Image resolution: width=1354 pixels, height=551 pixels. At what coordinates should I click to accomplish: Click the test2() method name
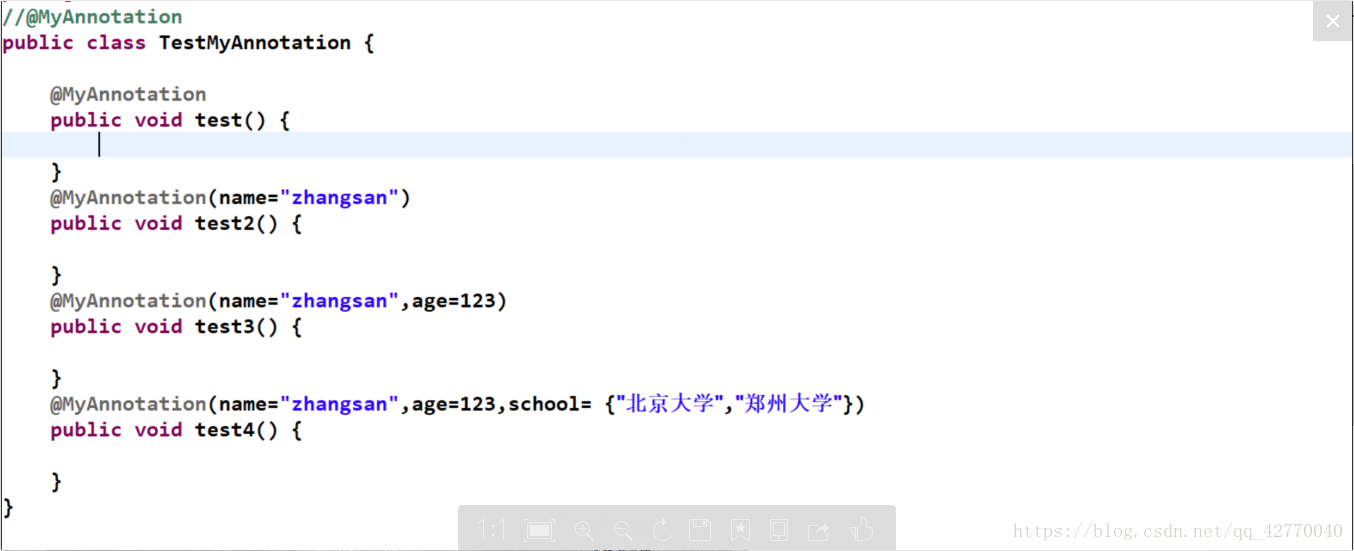click(x=237, y=223)
